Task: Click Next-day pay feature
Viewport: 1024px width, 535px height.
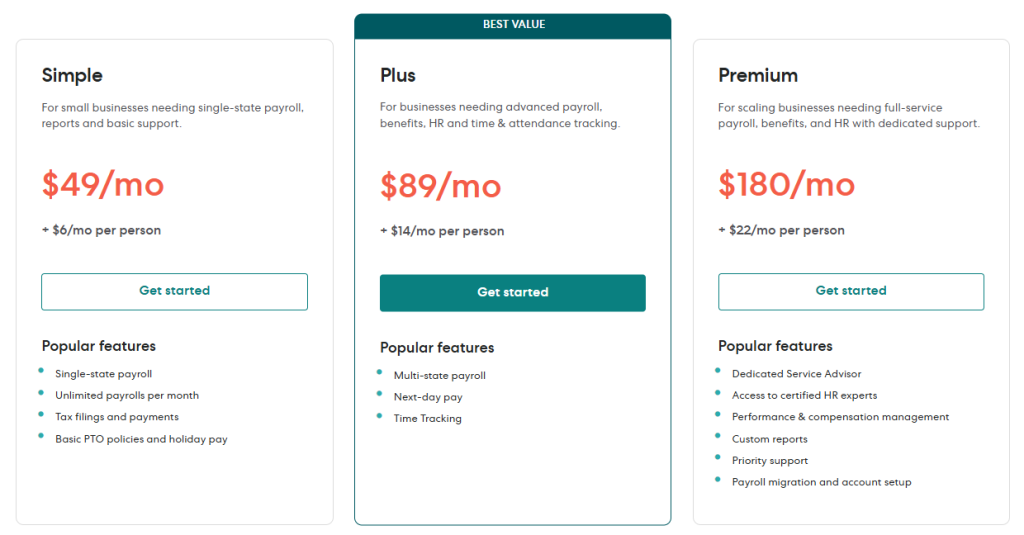Action: coord(428,397)
